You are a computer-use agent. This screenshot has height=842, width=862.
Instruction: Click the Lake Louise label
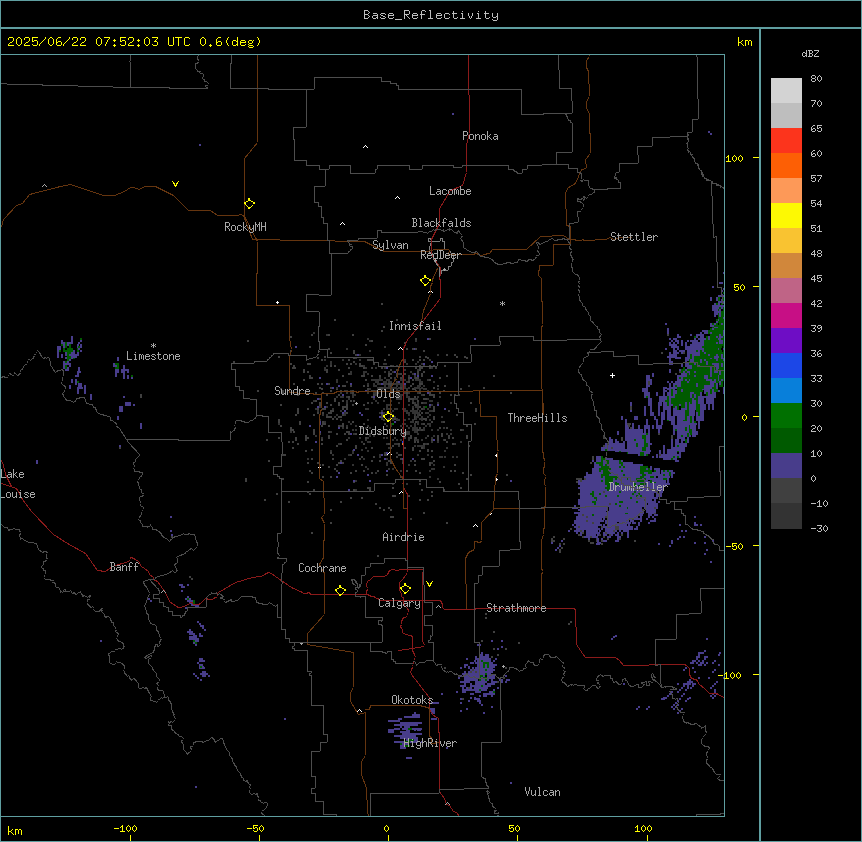pos(18,484)
